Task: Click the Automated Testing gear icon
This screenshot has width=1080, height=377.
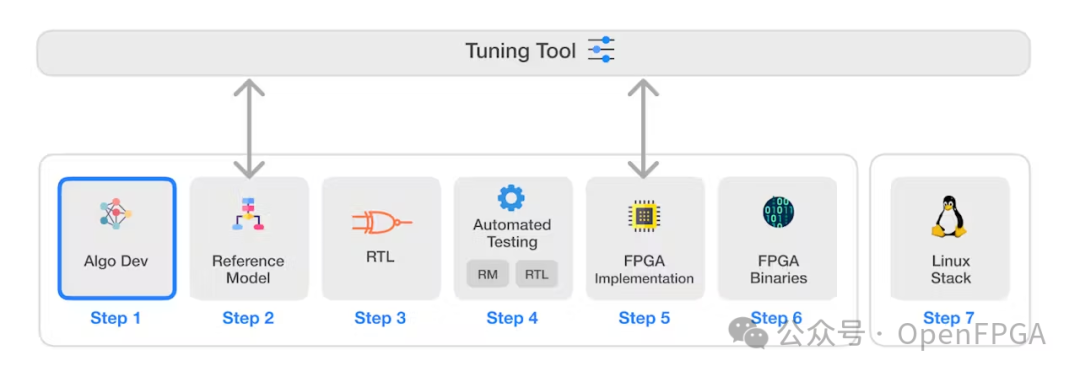Action: tap(511, 198)
